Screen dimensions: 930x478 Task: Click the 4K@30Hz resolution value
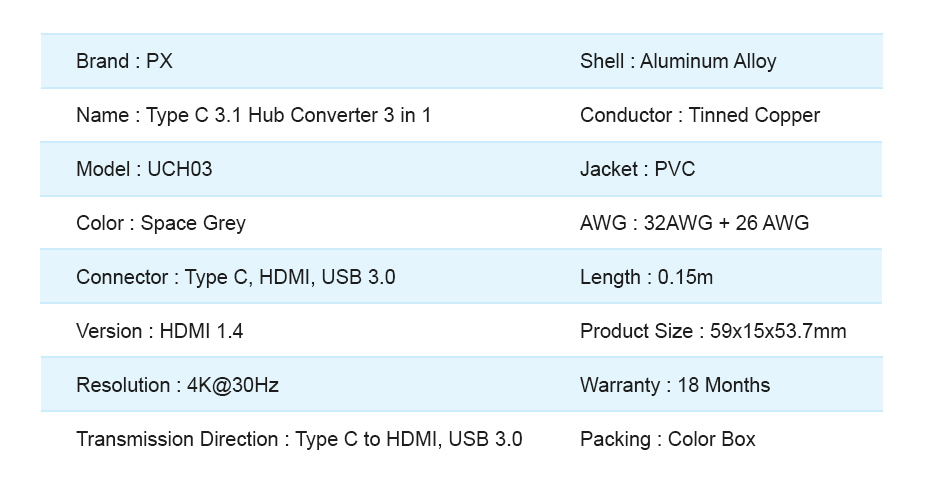(233, 385)
